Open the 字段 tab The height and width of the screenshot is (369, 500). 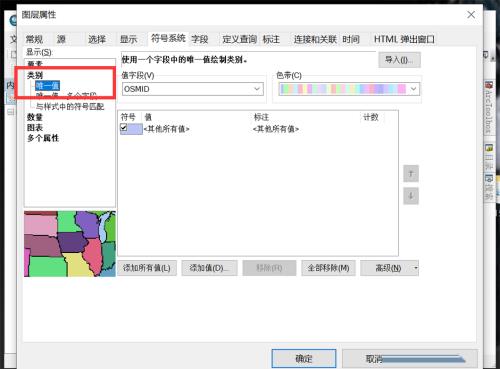[x=200, y=39]
